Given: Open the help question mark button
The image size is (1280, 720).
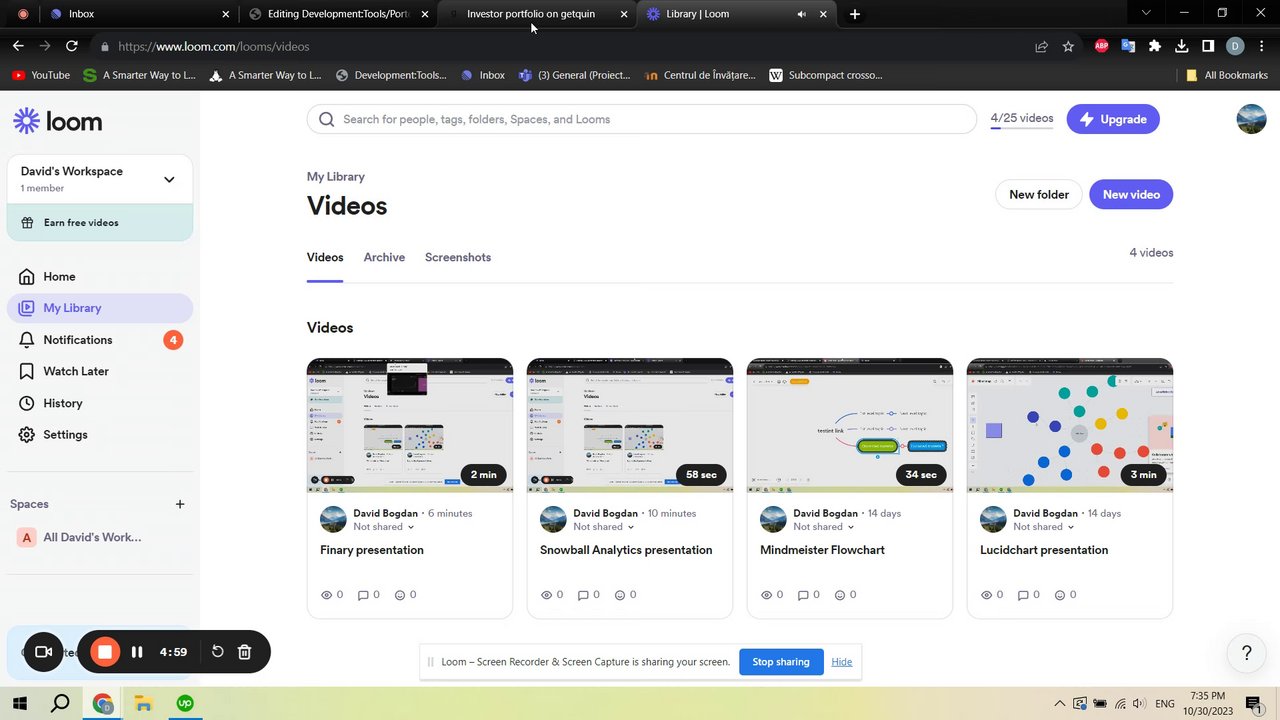Looking at the screenshot, I should [x=1246, y=653].
